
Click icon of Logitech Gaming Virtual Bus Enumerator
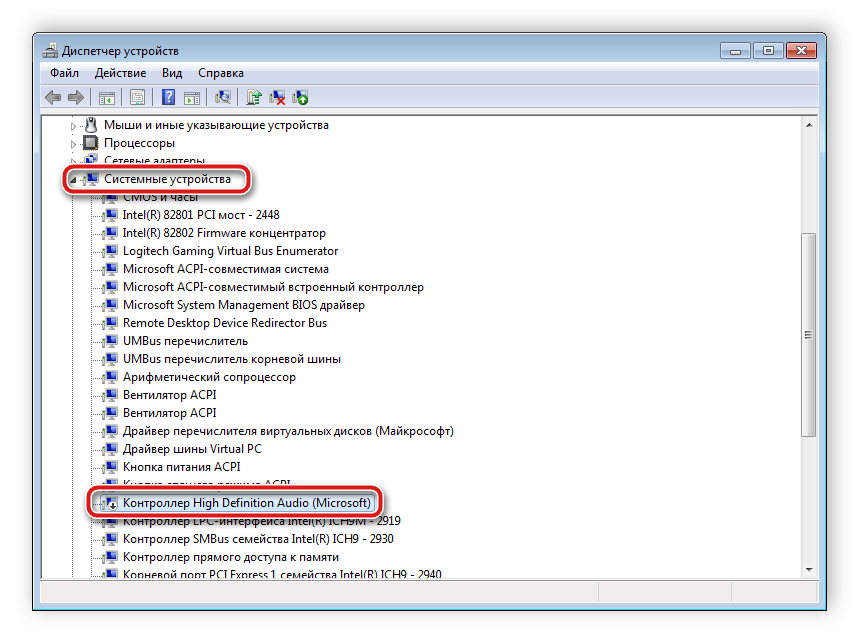pyautogui.click(x=110, y=251)
